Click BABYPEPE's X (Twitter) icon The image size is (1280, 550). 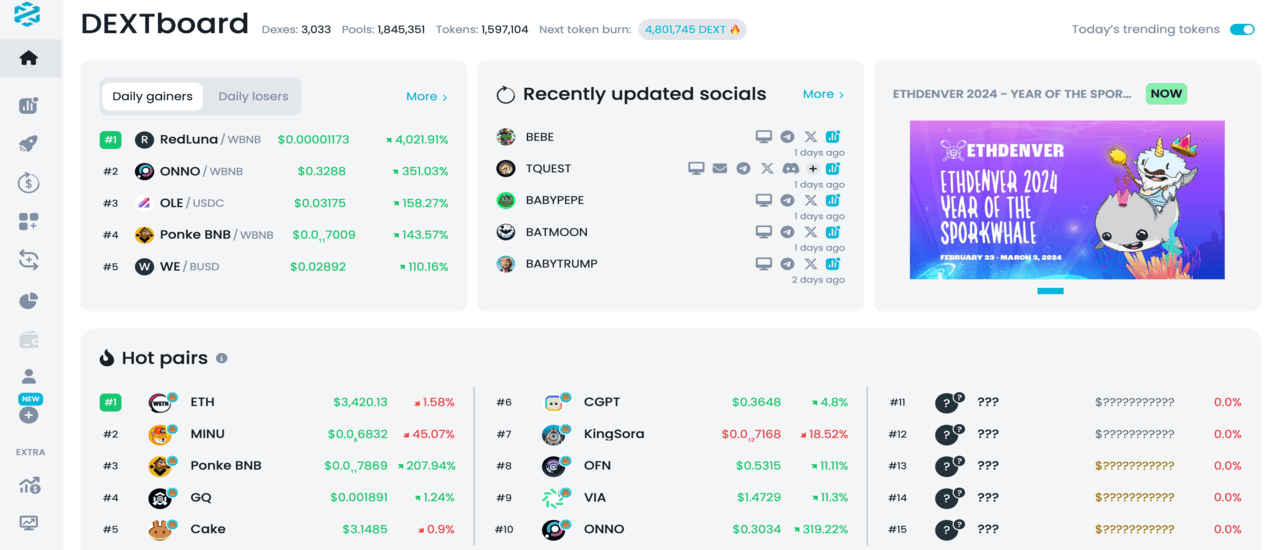[810, 200]
